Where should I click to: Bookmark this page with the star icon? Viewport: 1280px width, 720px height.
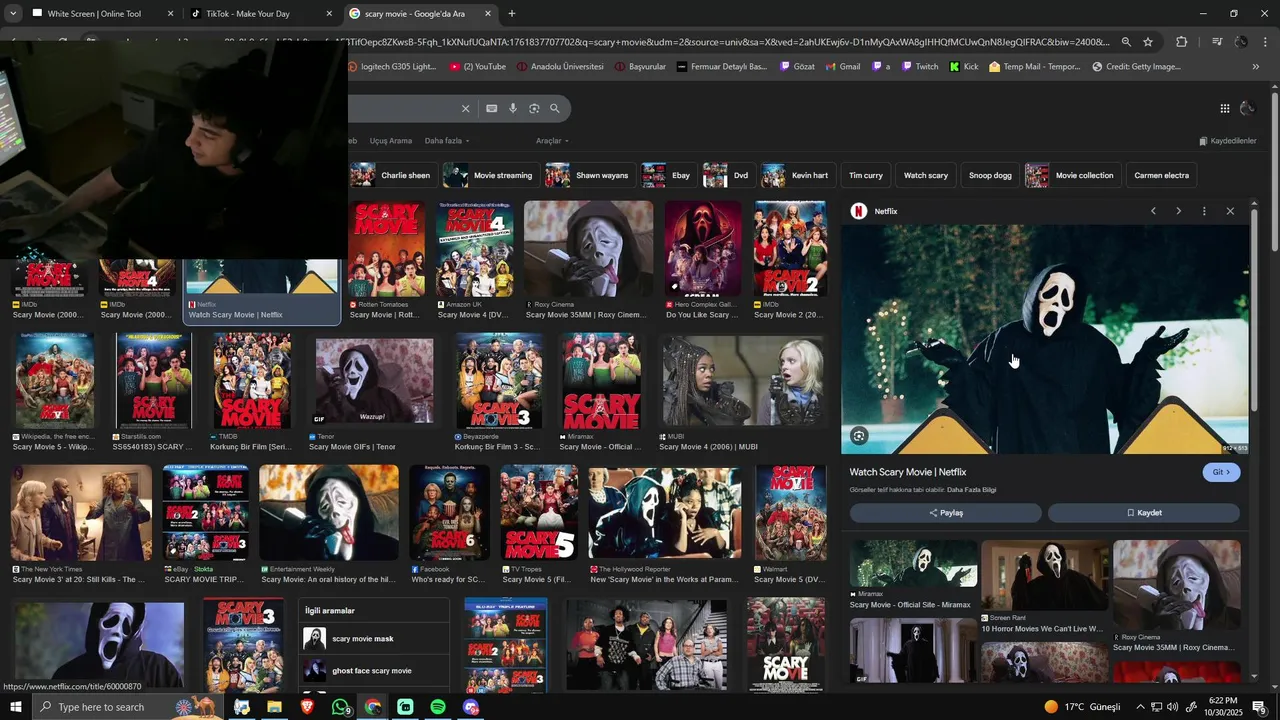(1148, 42)
